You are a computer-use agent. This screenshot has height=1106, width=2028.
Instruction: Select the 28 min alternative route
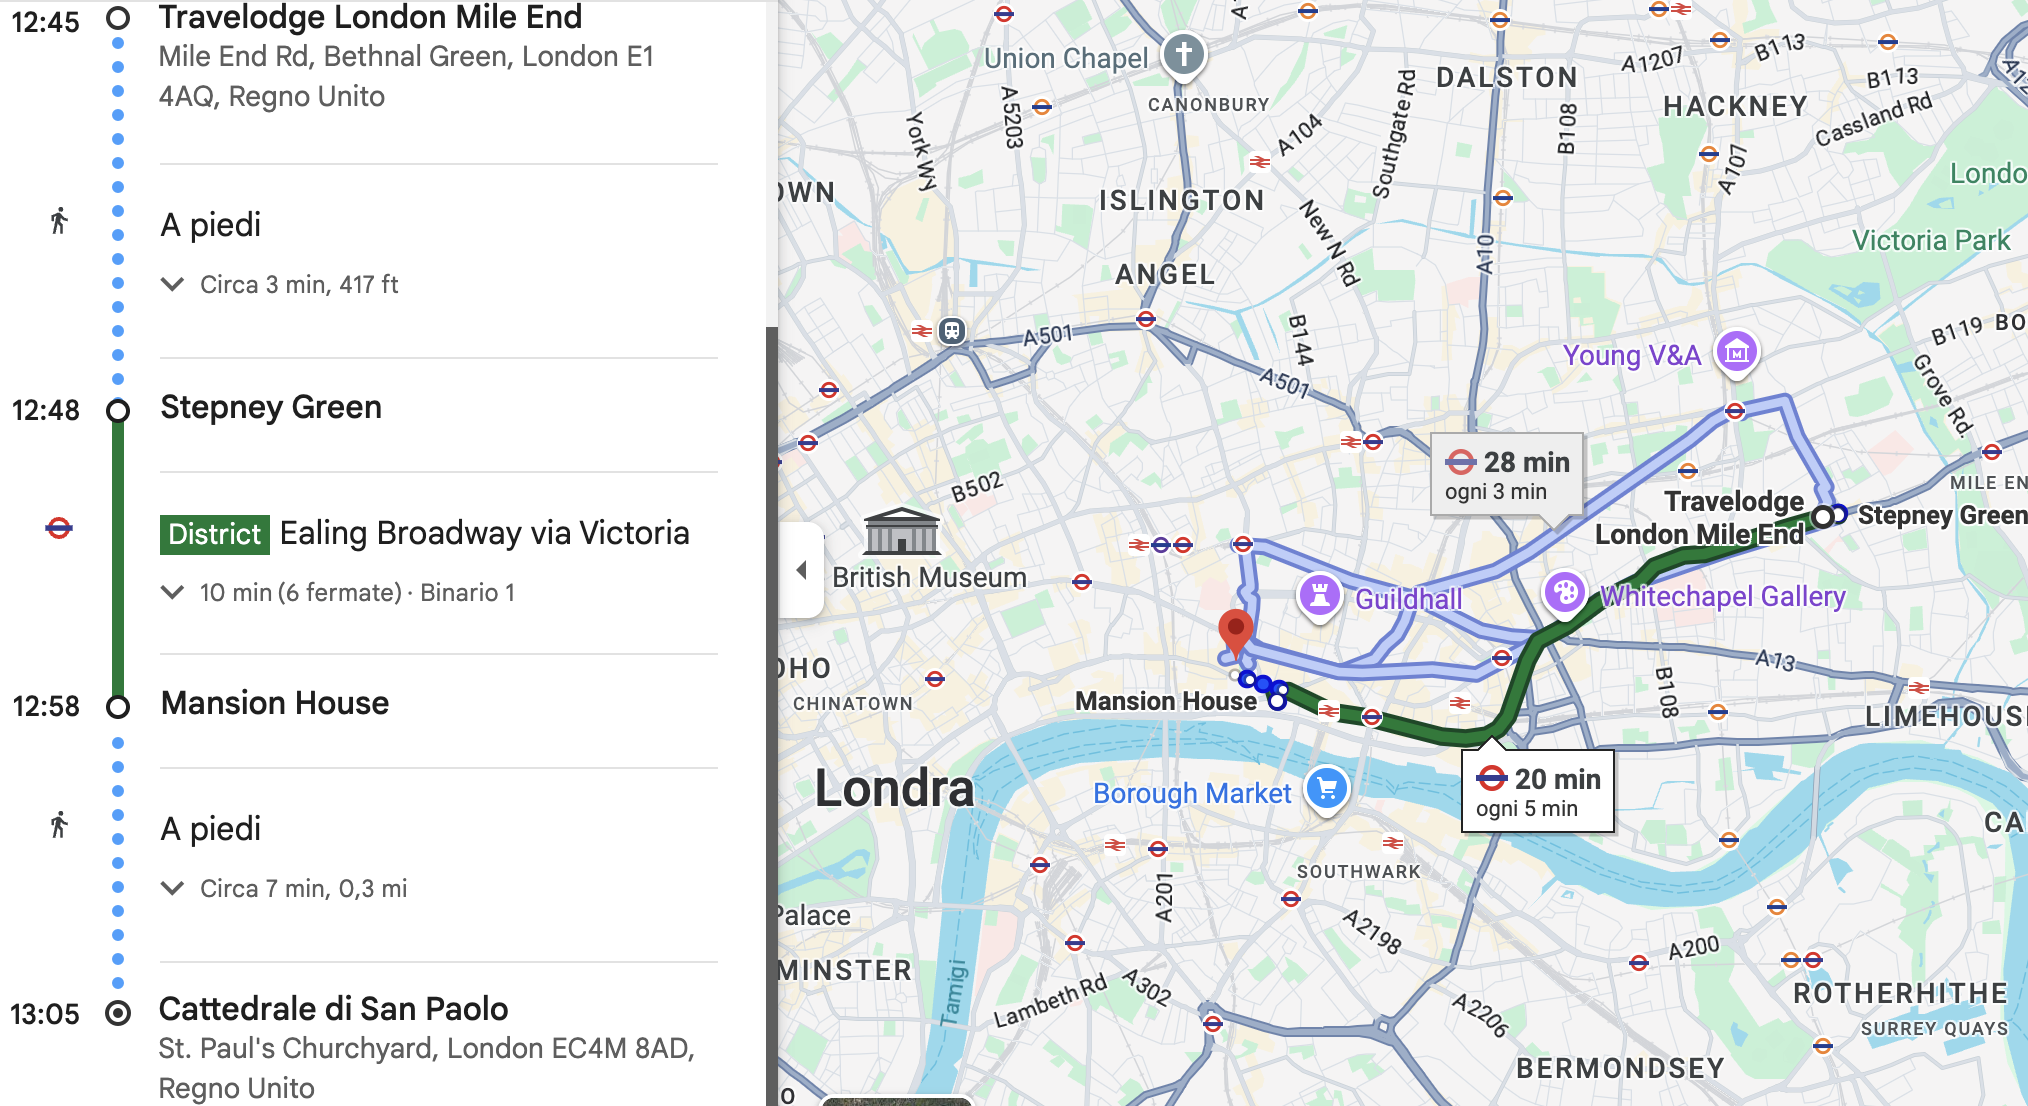[x=1506, y=475]
